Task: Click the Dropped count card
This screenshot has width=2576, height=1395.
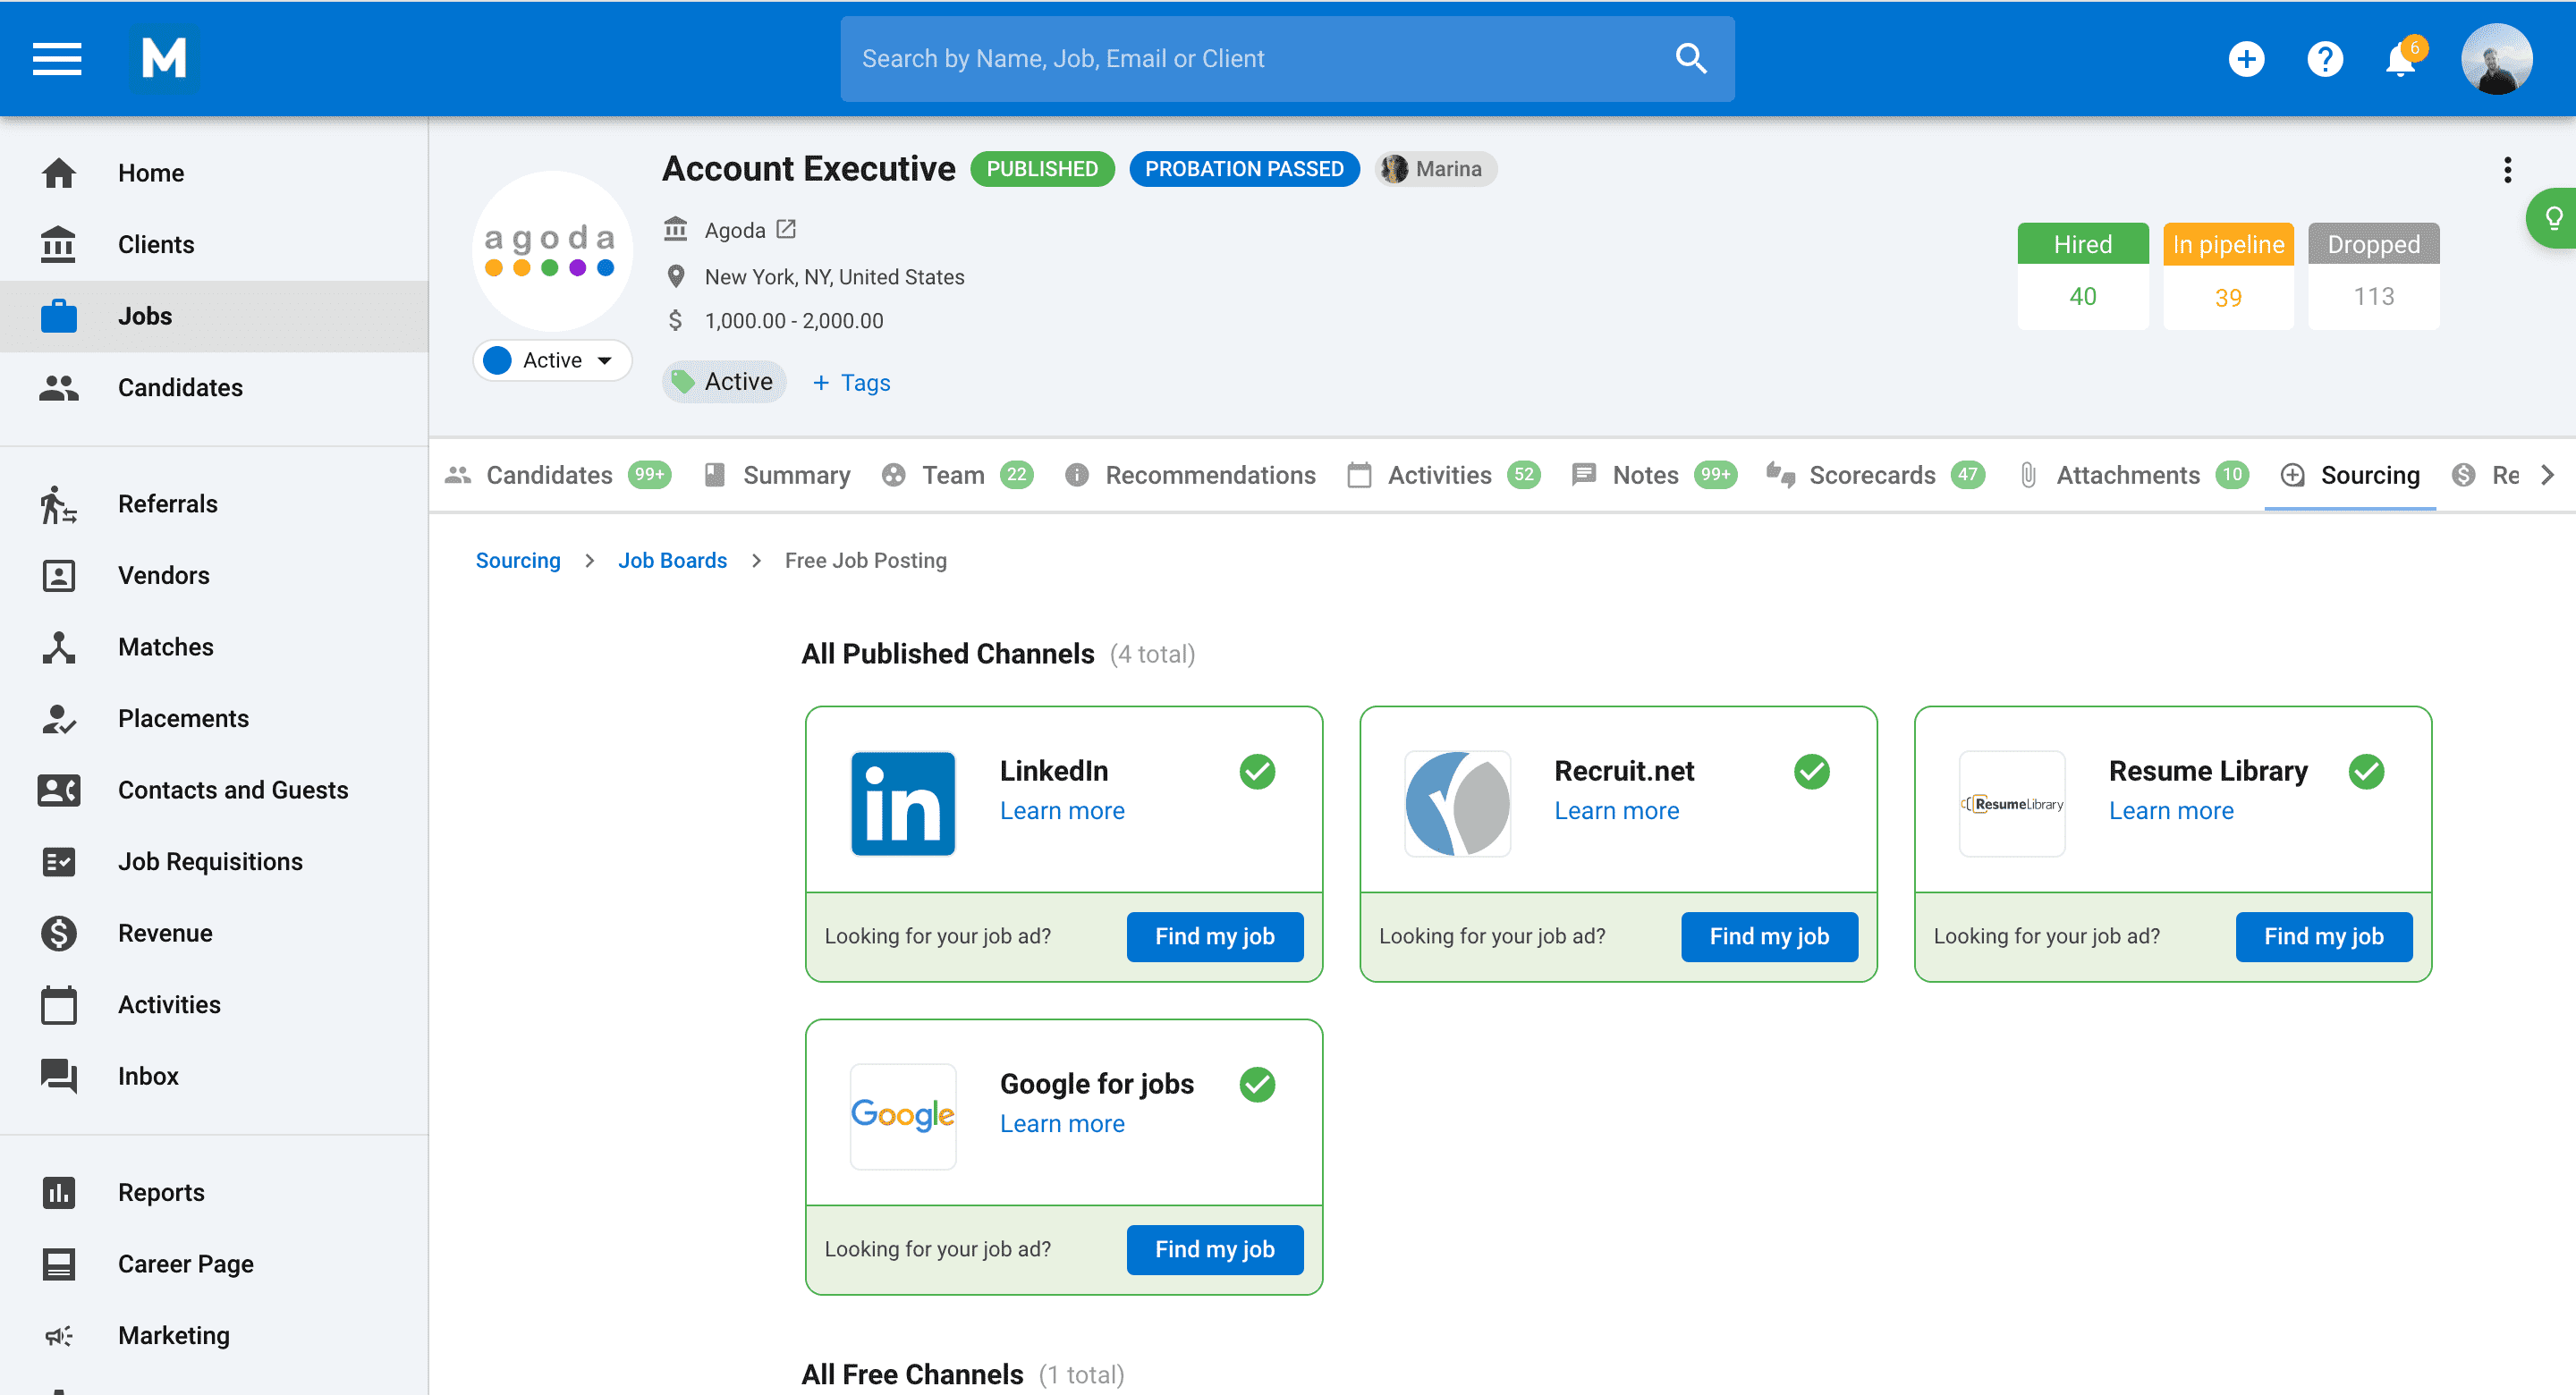Action: pos(2373,276)
